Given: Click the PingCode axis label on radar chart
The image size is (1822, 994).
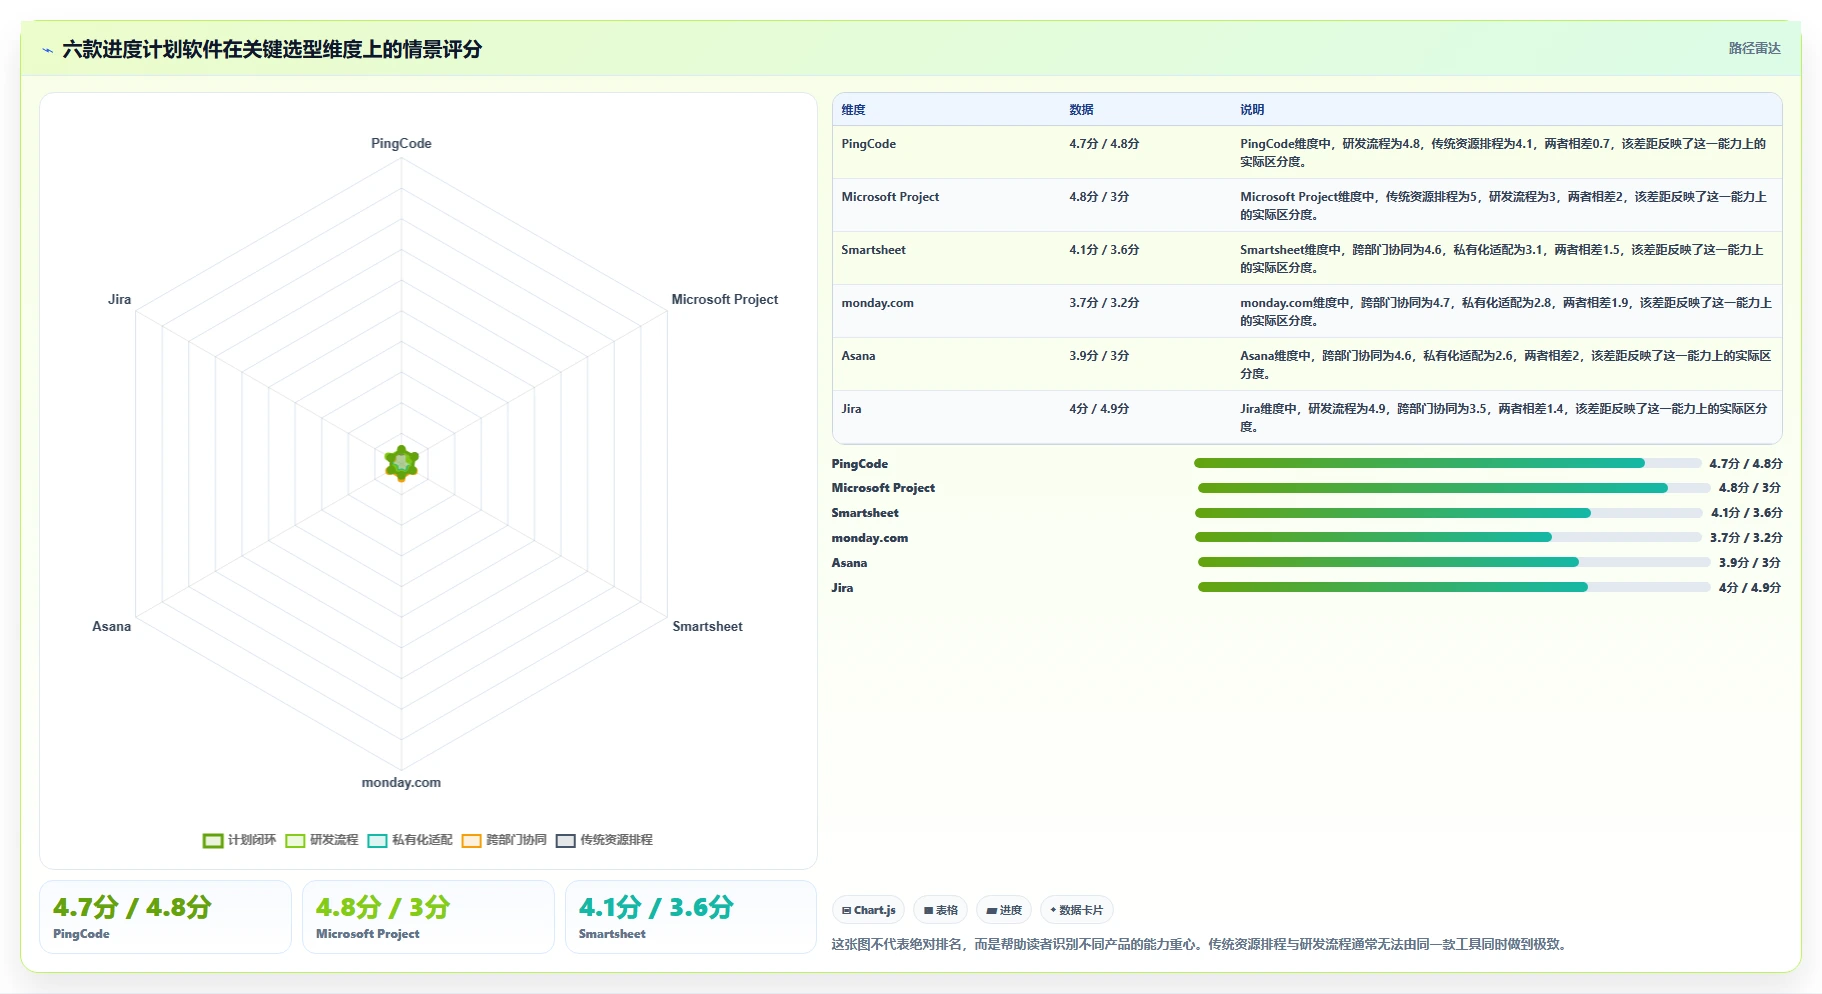Looking at the screenshot, I should [401, 143].
